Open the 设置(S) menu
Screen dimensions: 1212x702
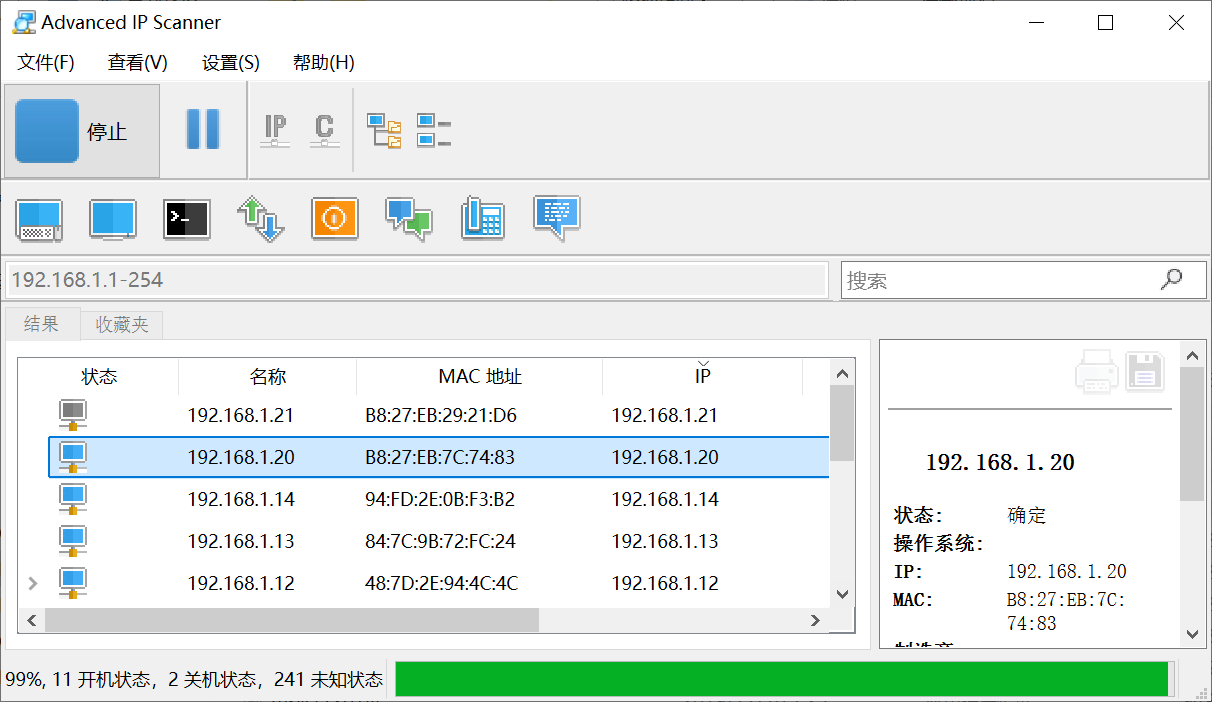pyautogui.click(x=231, y=63)
